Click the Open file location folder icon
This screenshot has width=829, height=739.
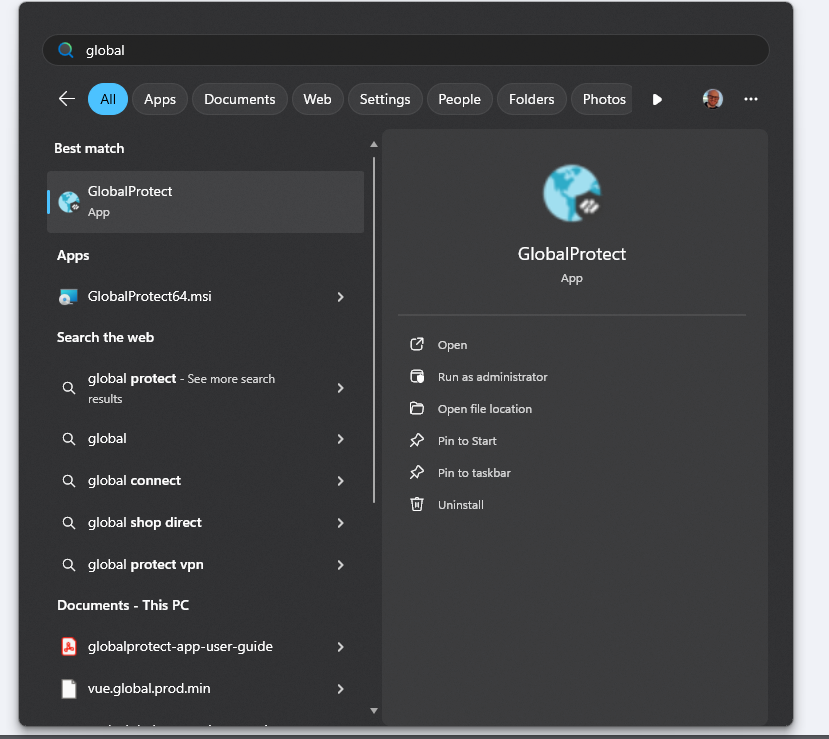(x=417, y=409)
